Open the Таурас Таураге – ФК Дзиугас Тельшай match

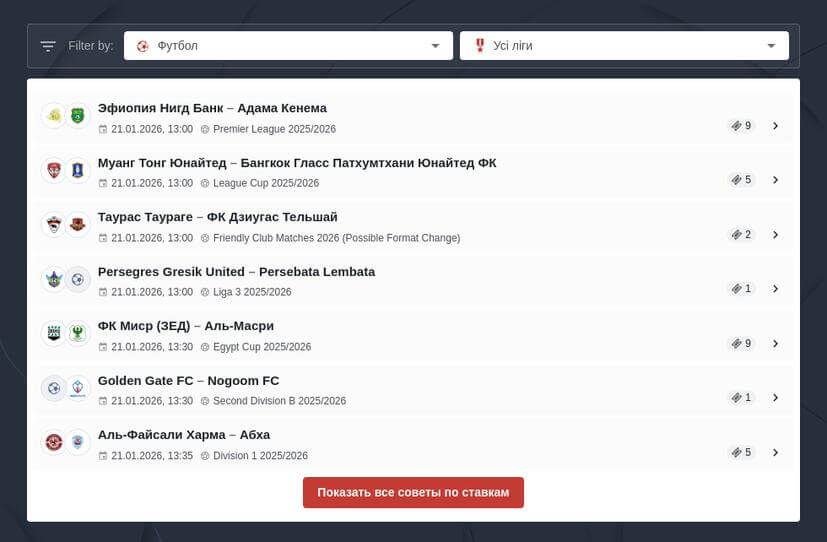[x=218, y=217]
